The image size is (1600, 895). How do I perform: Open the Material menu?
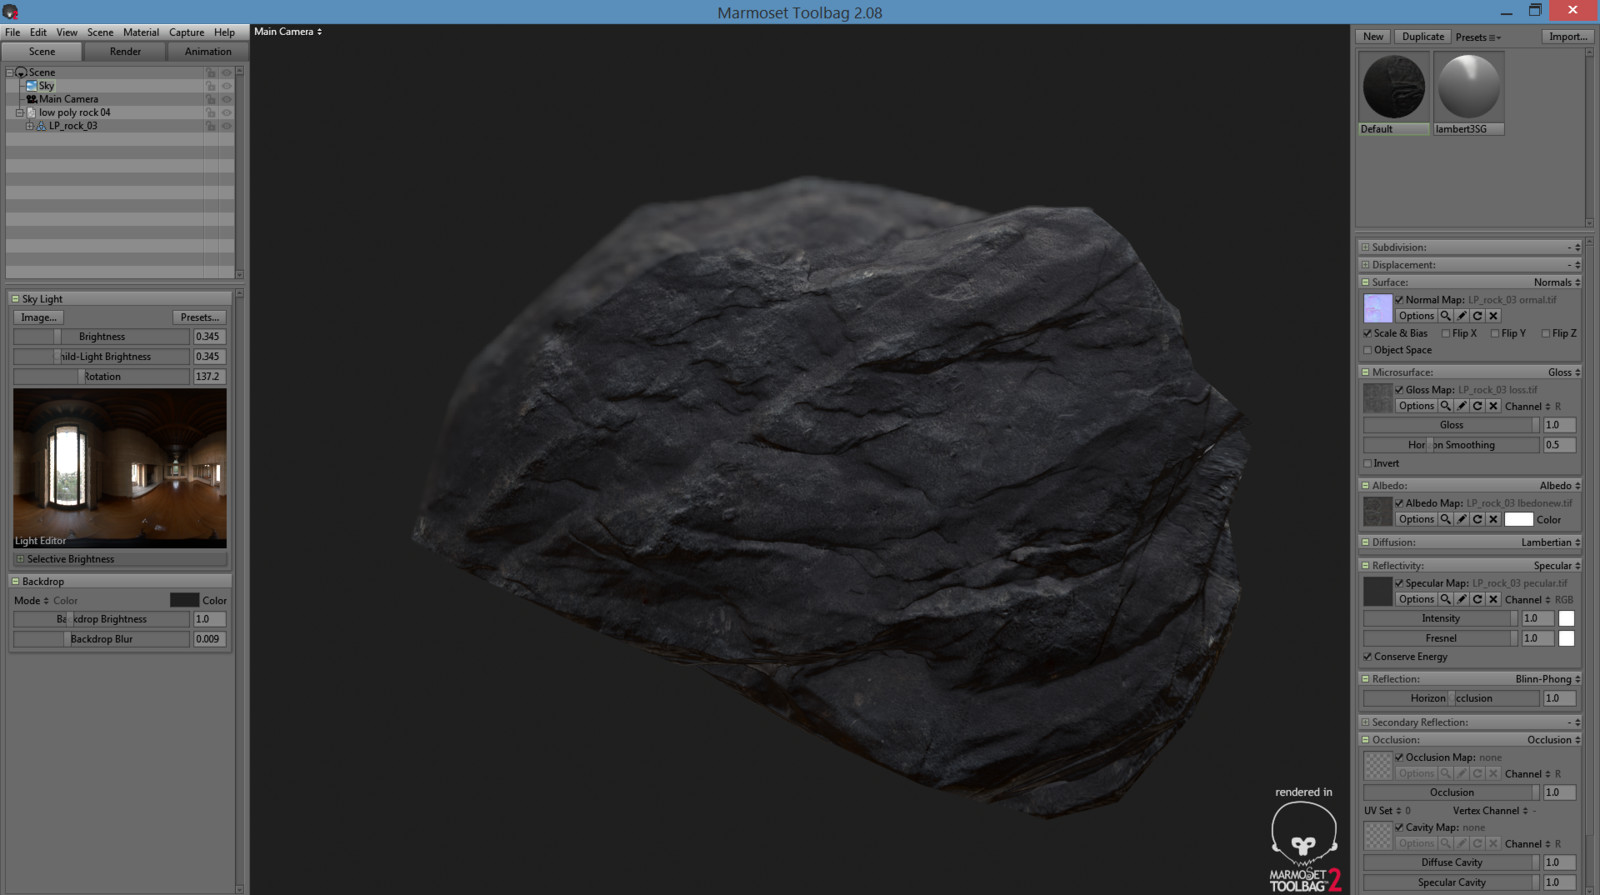coord(141,32)
